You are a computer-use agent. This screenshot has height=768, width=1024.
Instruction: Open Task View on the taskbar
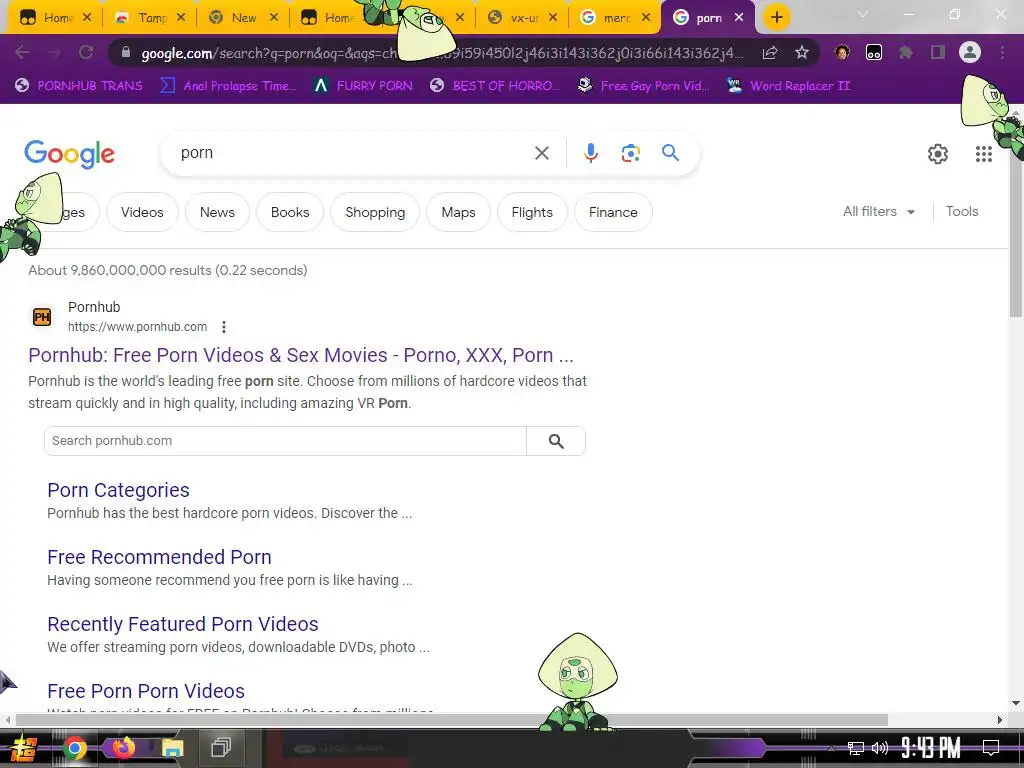(221, 748)
